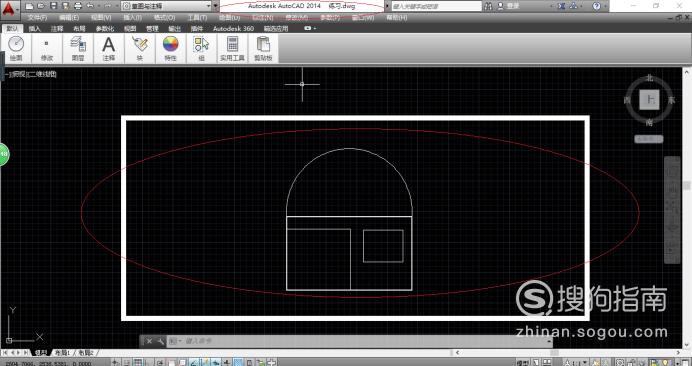Open the 特性 color wheel properties panel
Image resolution: width=692 pixels, height=366 pixels.
click(x=170, y=49)
